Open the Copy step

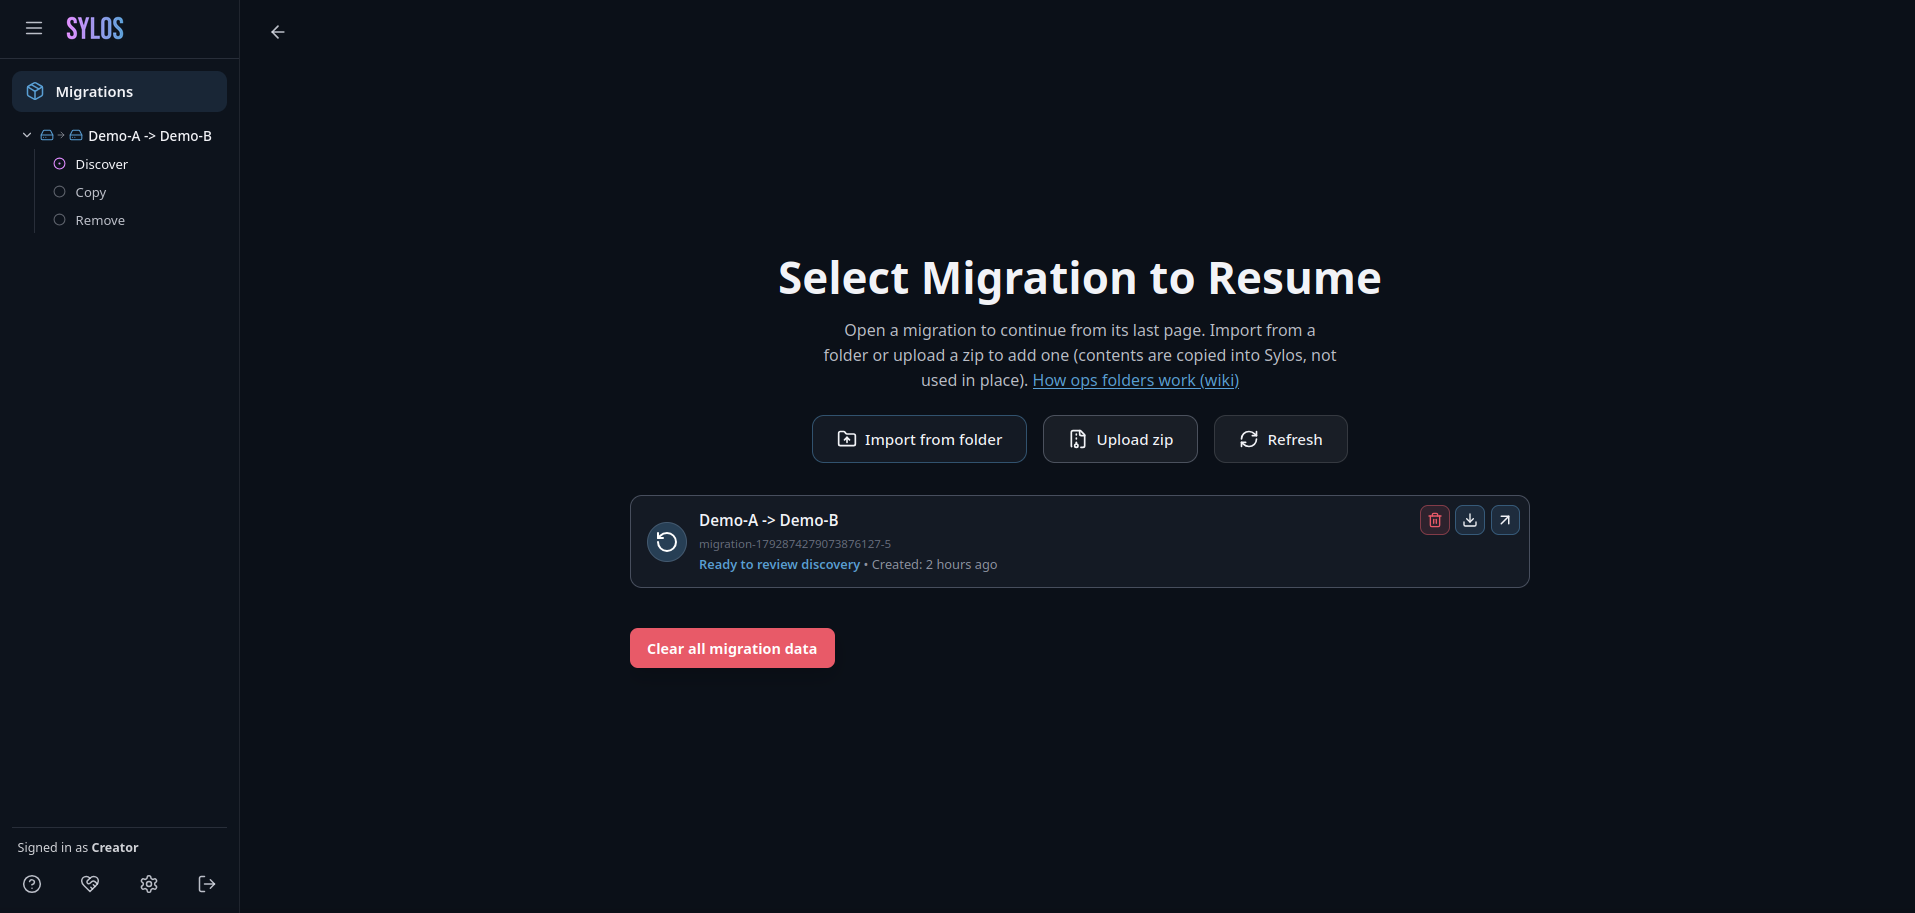click(x=90, y=192)
